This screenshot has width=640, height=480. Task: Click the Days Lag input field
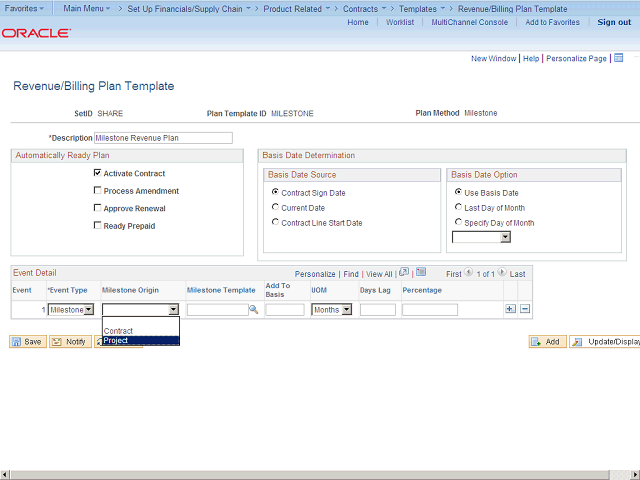tap(378, 310)
